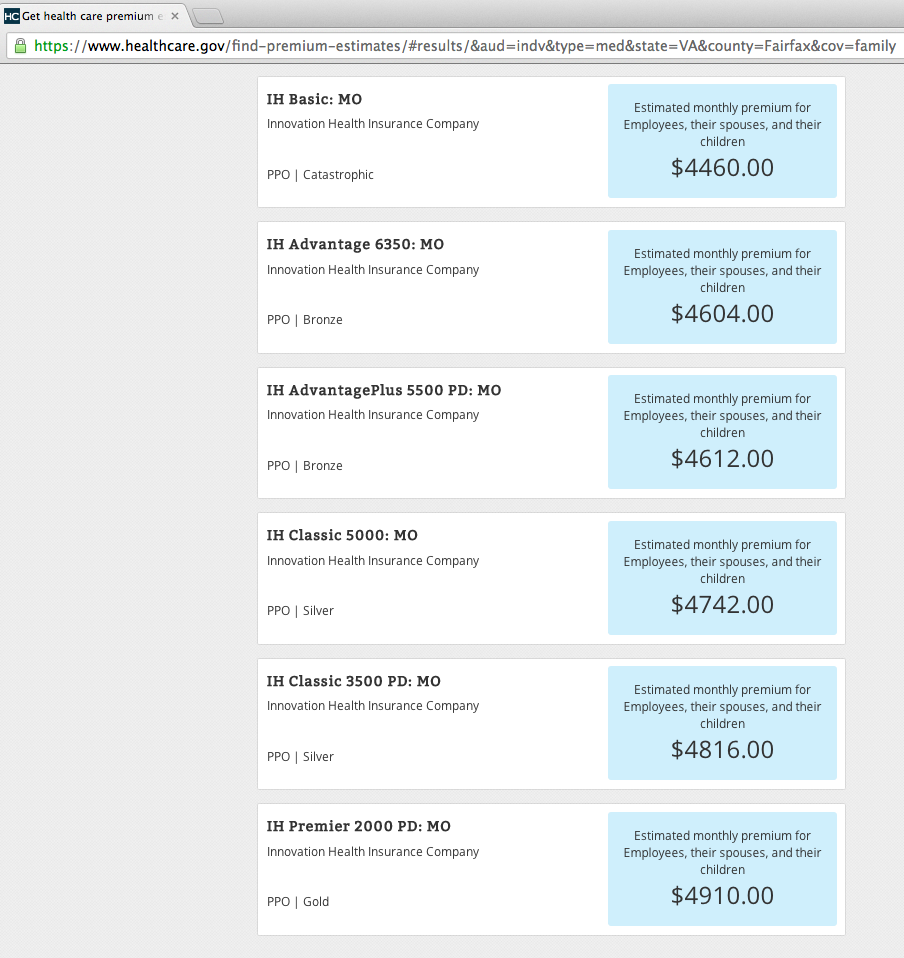Click the PPO | Catastrophic label
Viewport: 904px width, 958px height.
pyautogui.click(x=320, y=175)
